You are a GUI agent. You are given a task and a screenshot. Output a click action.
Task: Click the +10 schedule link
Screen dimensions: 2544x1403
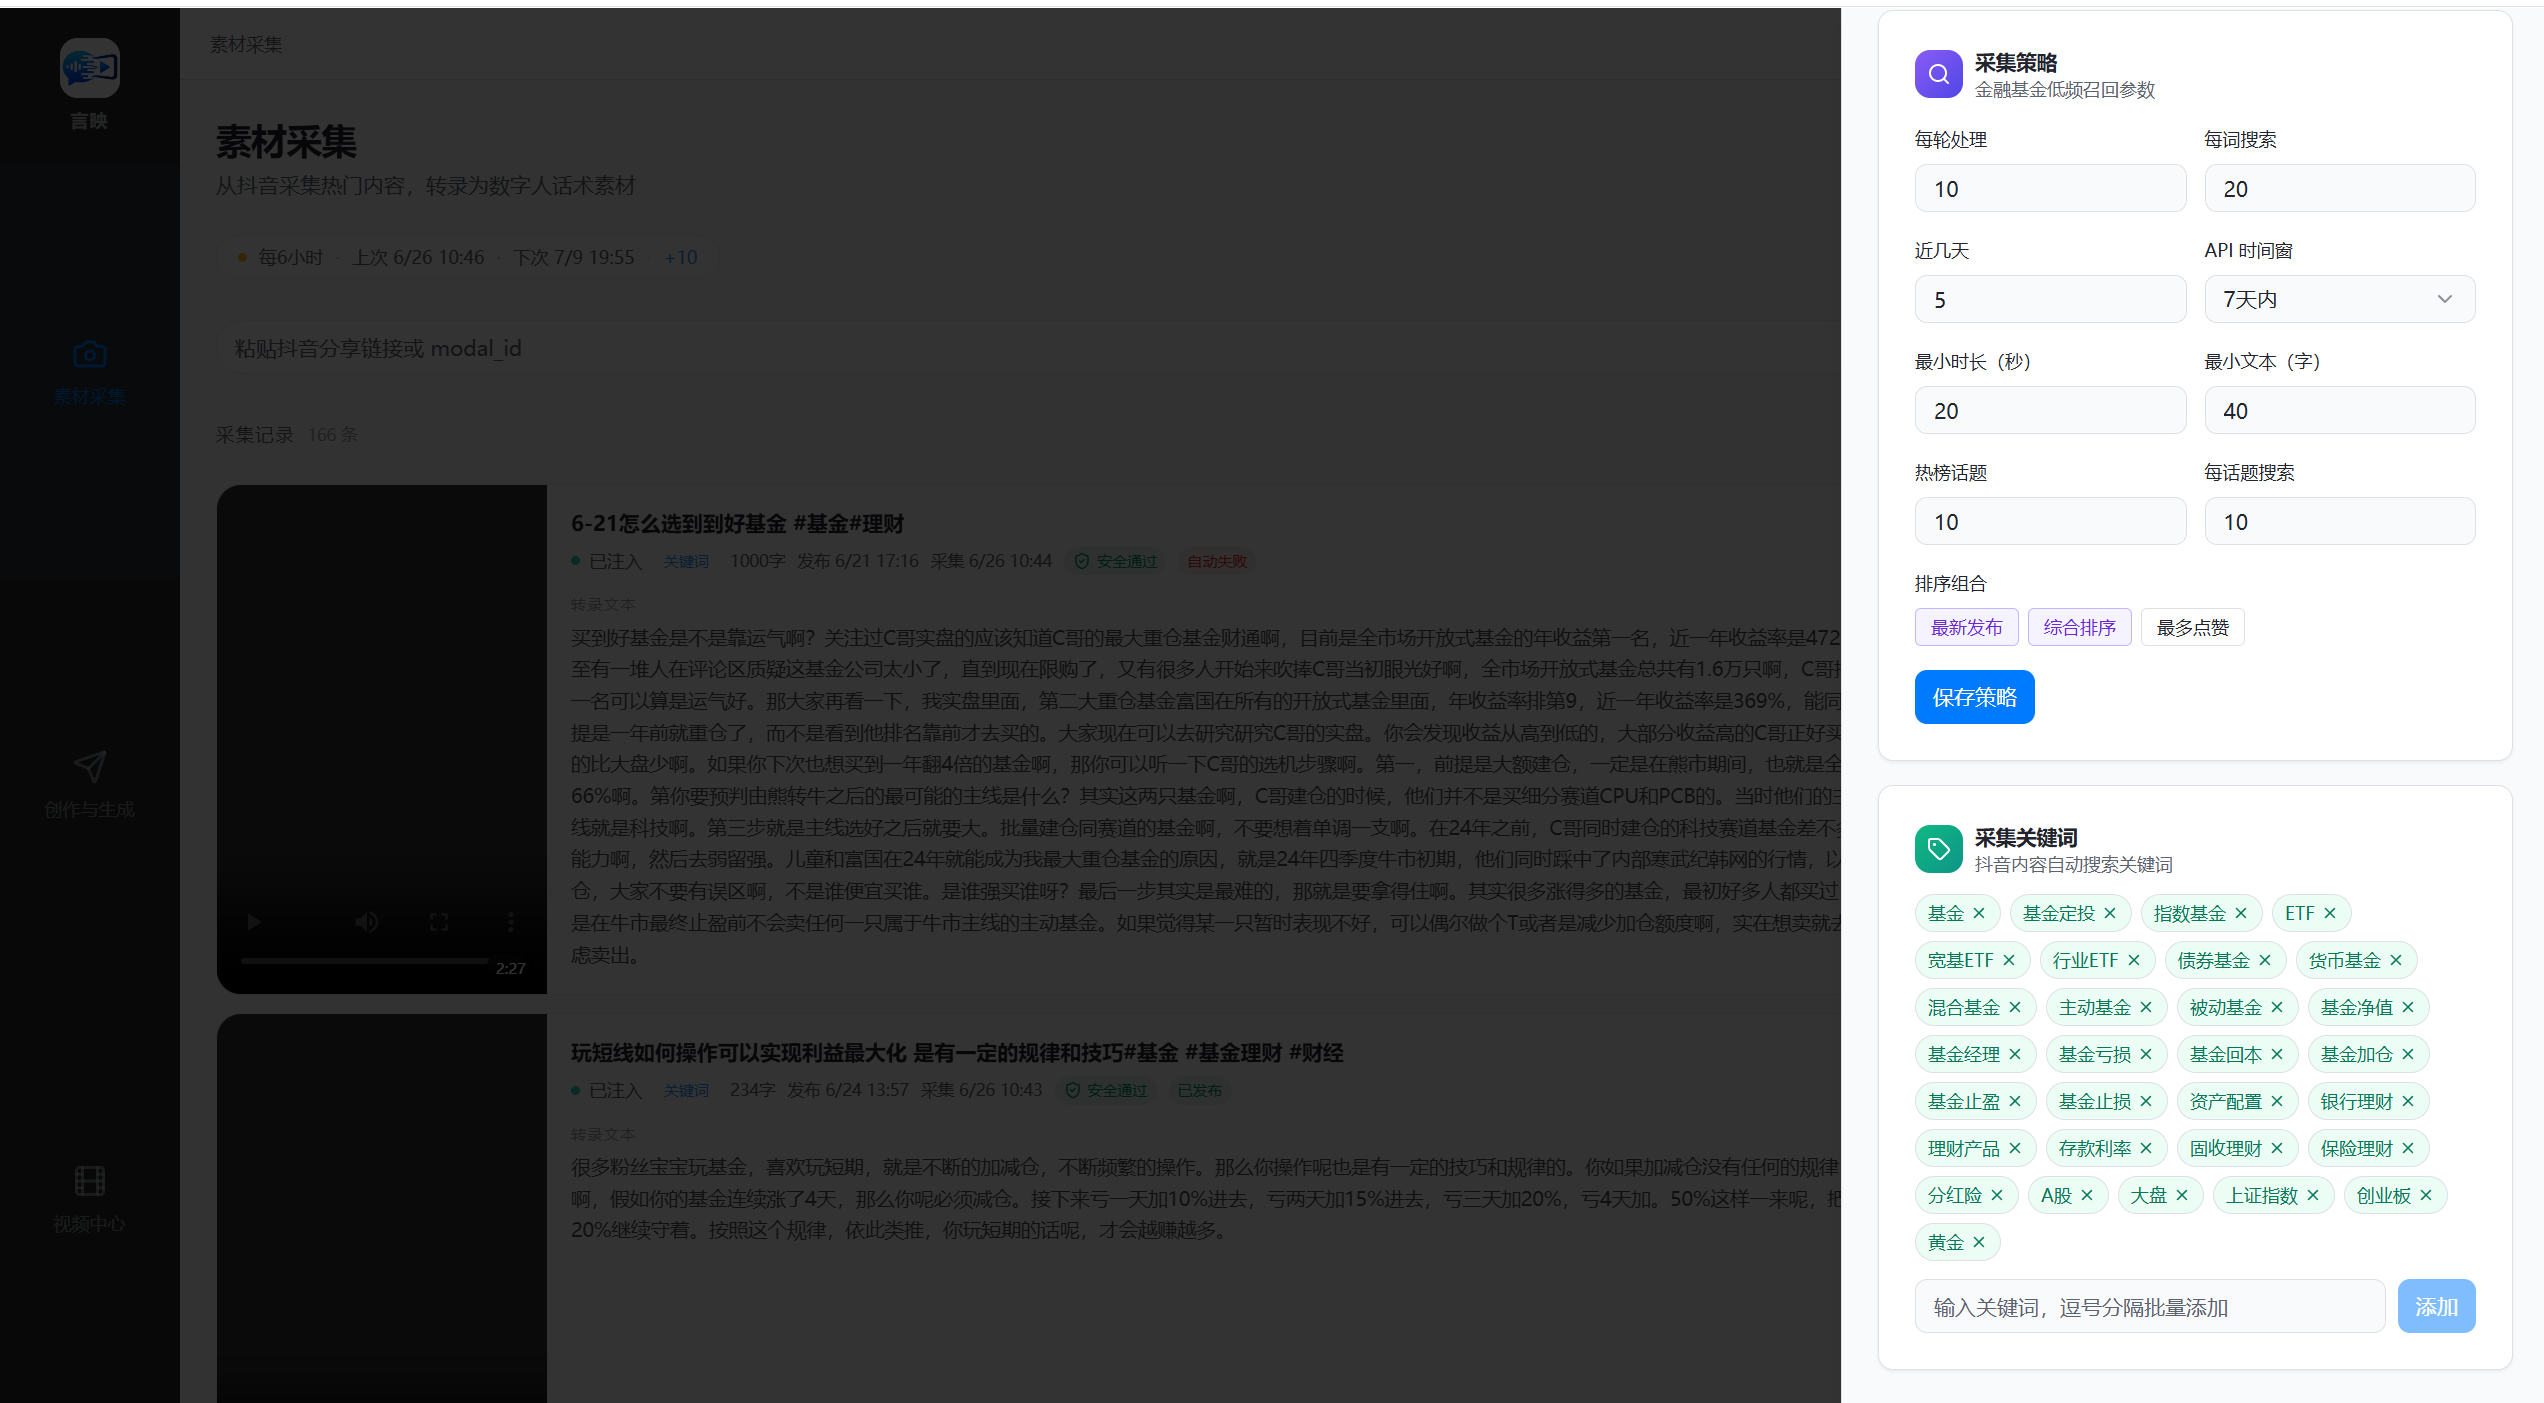click(681, 257)
